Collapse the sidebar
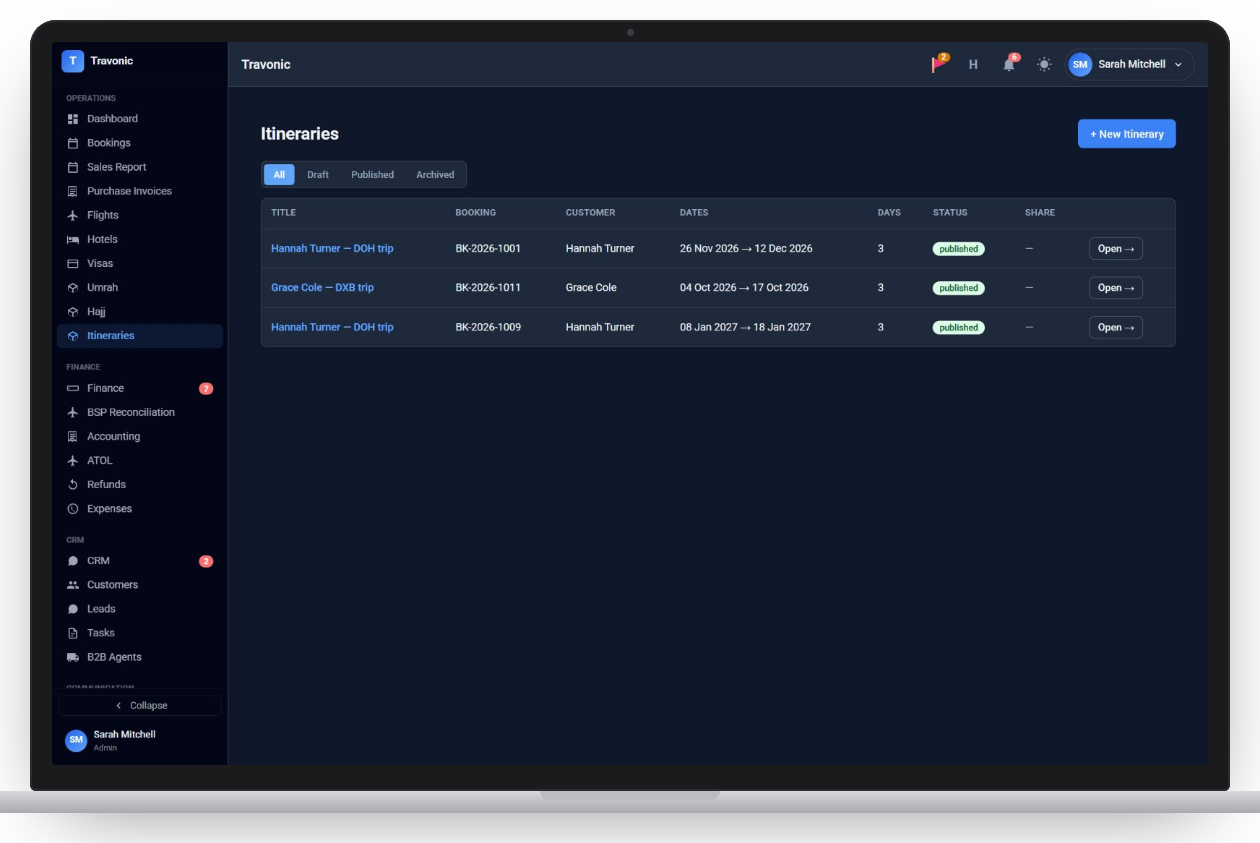Image resolution: width=1260 pixels, height=843 pixels. pyautogui.click(x=140, y=705)
